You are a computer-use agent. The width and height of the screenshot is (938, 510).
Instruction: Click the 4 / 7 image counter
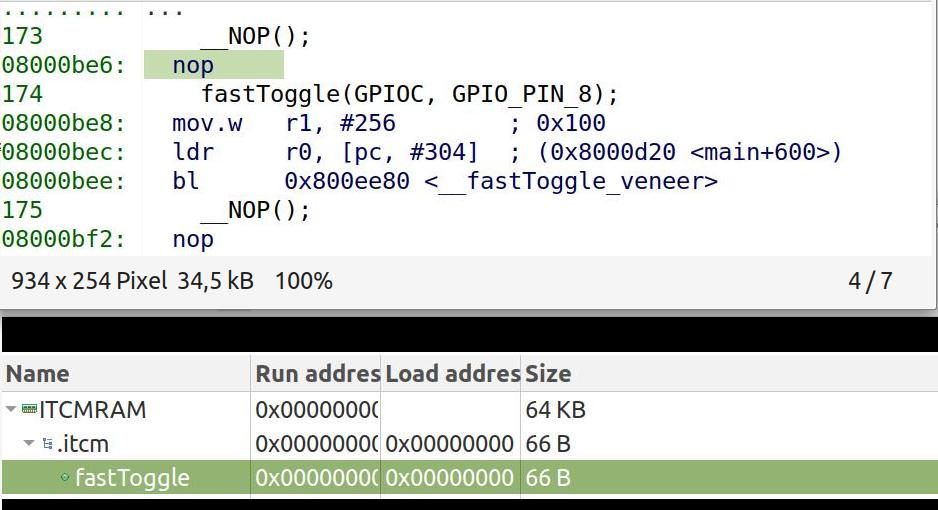click(870, 280)
